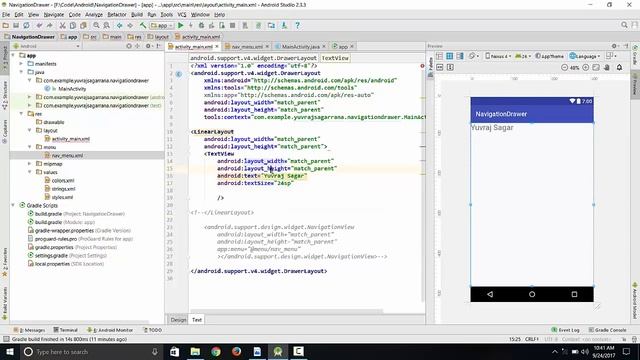Click the Redo toolbar icon

[x=49, y=25]
